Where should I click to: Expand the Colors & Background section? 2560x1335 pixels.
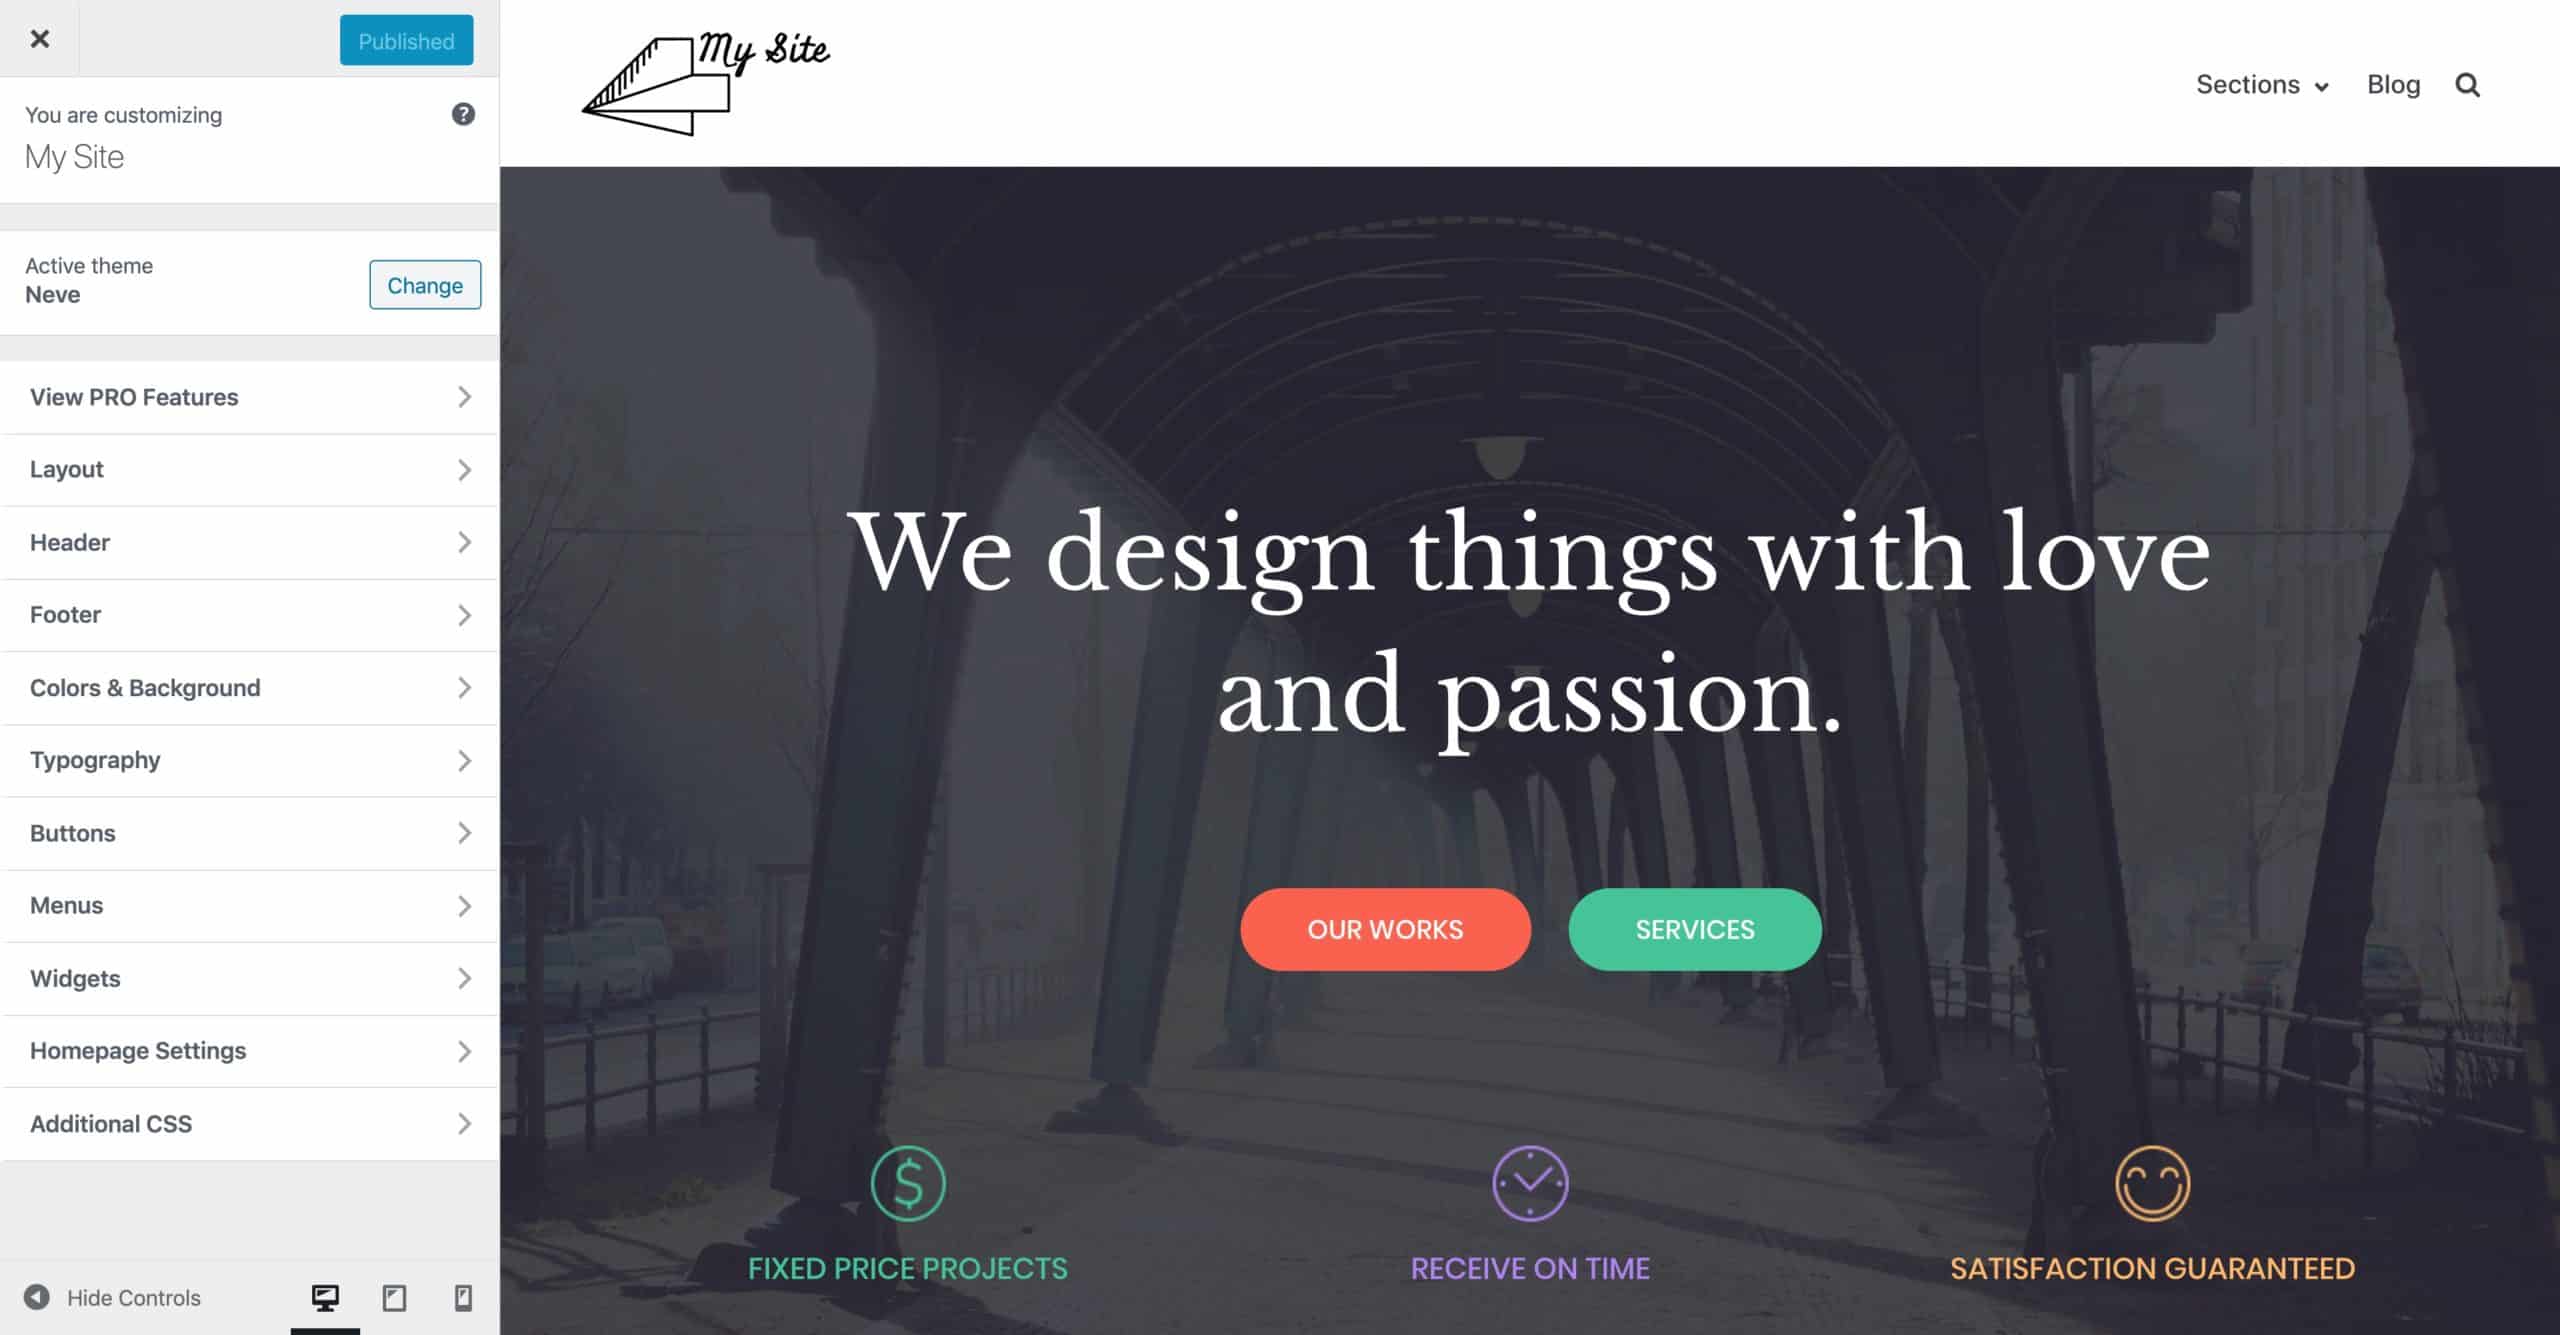pos(249,686)
